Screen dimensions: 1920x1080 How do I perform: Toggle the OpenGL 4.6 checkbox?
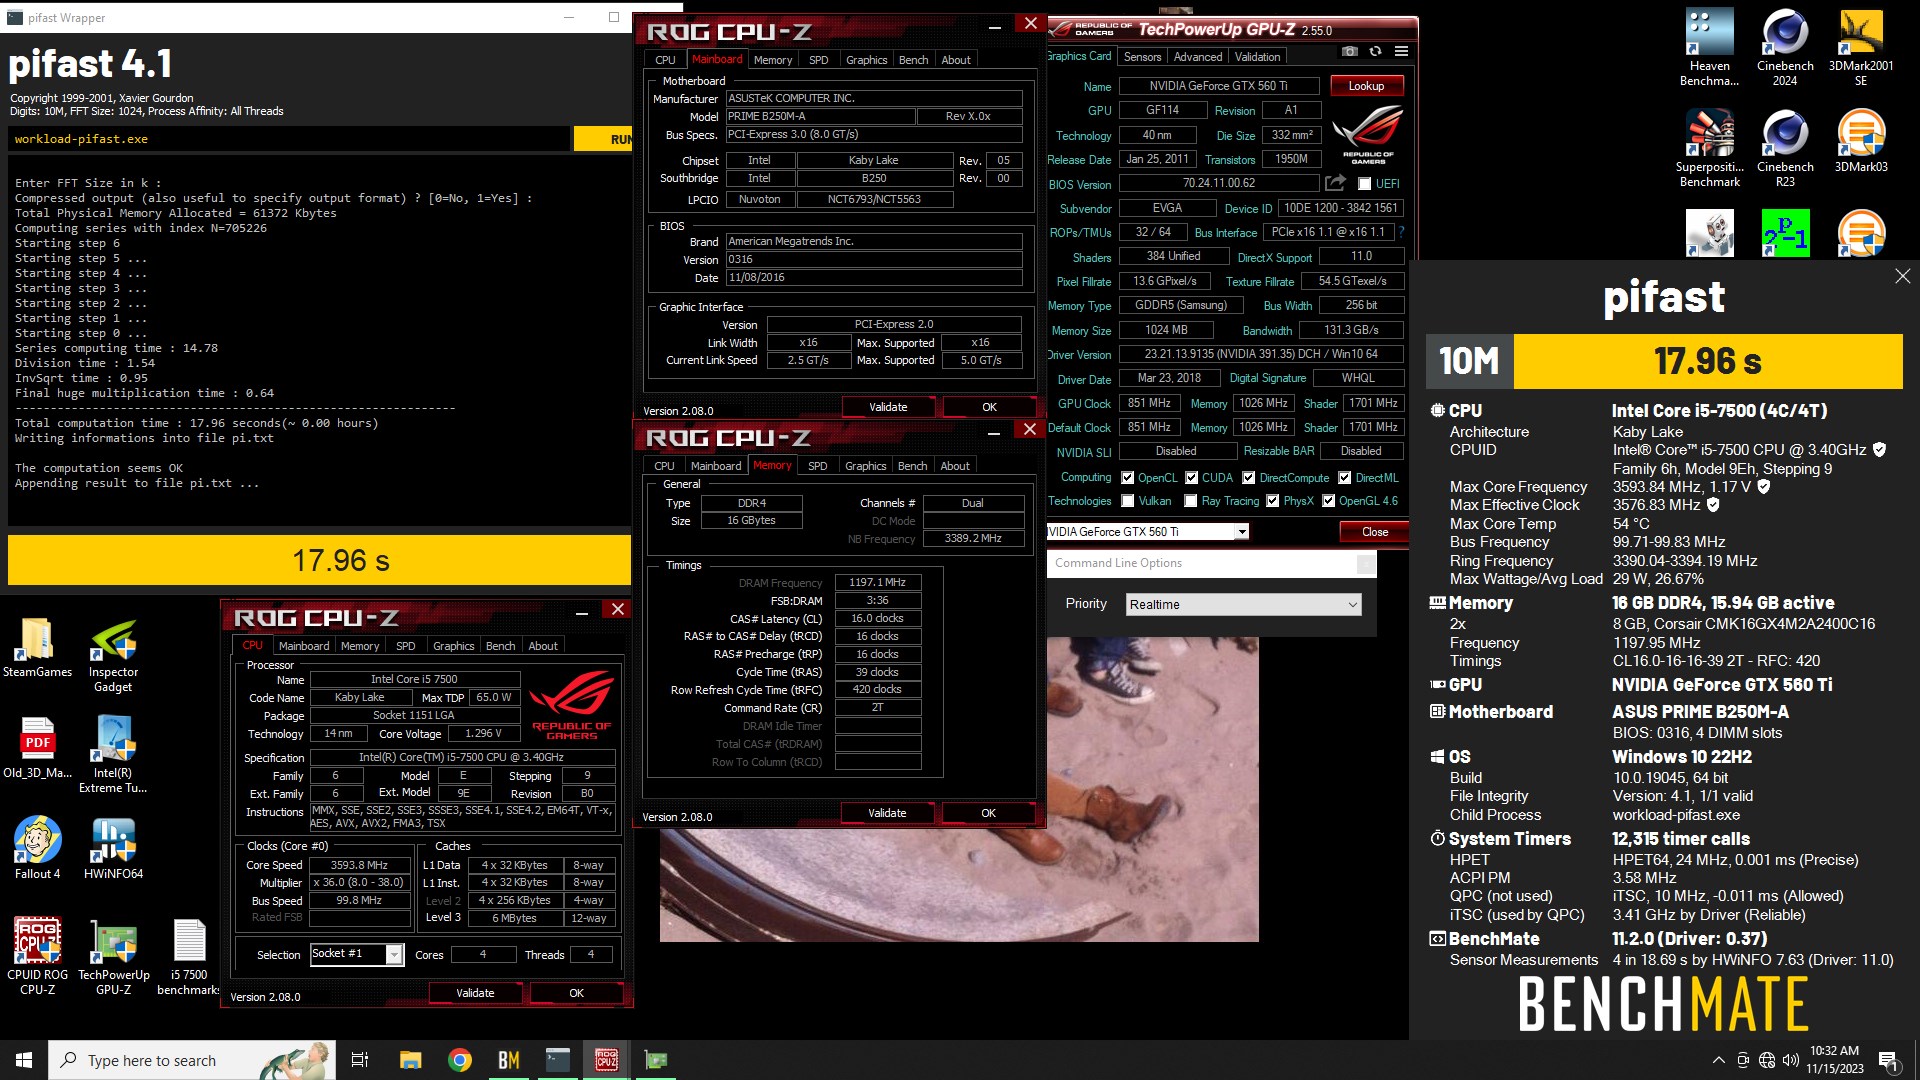point(1328,501)
